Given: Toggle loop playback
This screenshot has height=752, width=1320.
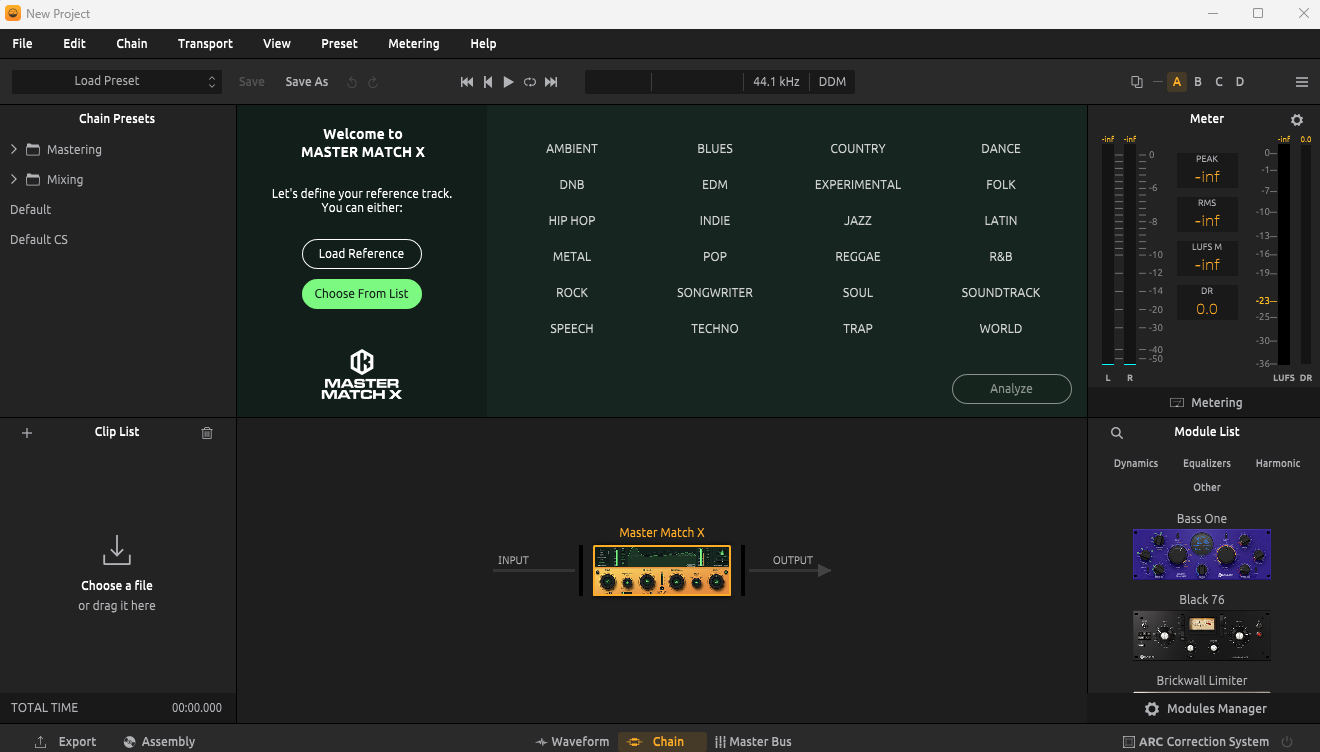Looking at the screenshot, I should pyautogui.click(x=530, y=82).
